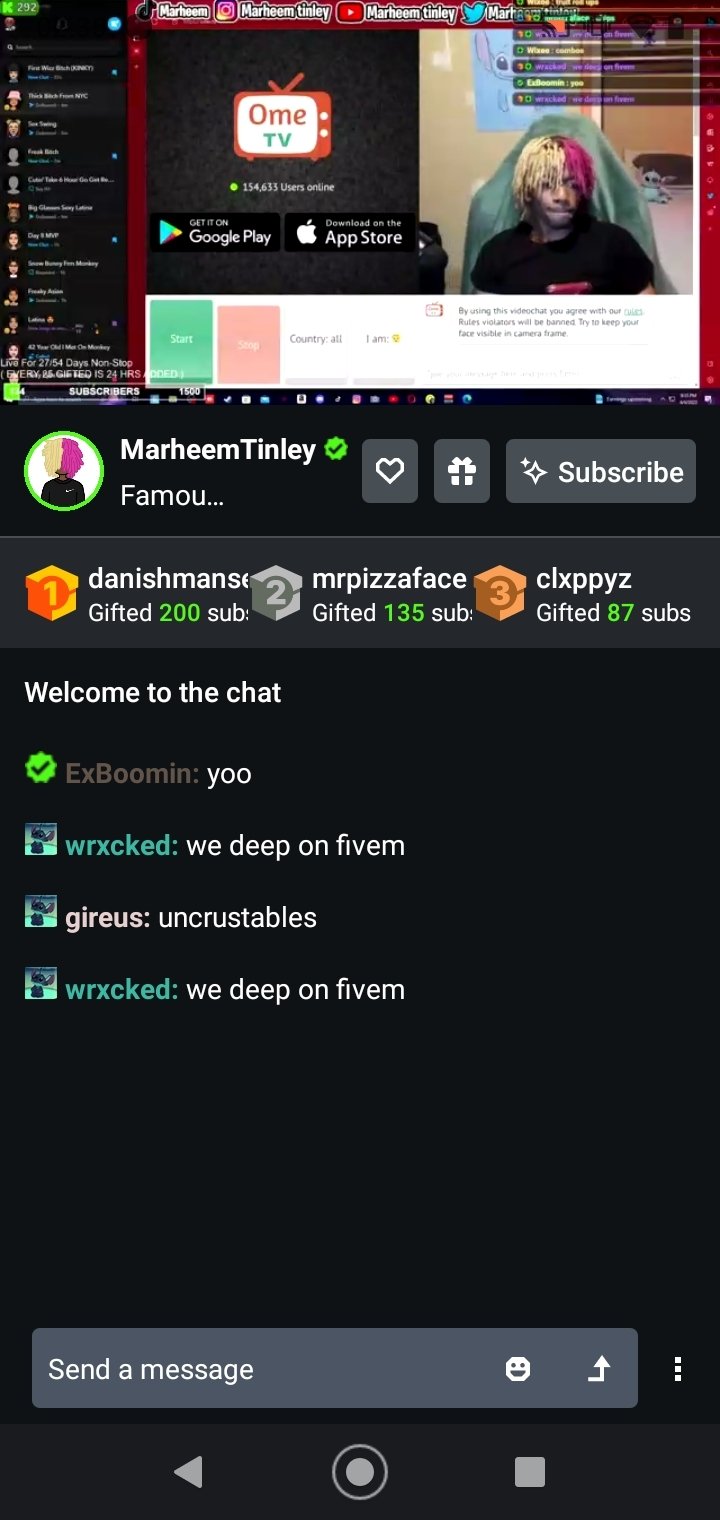Tap the last wrxcked chat username
Screen dimensions: 720x1520
122,989
